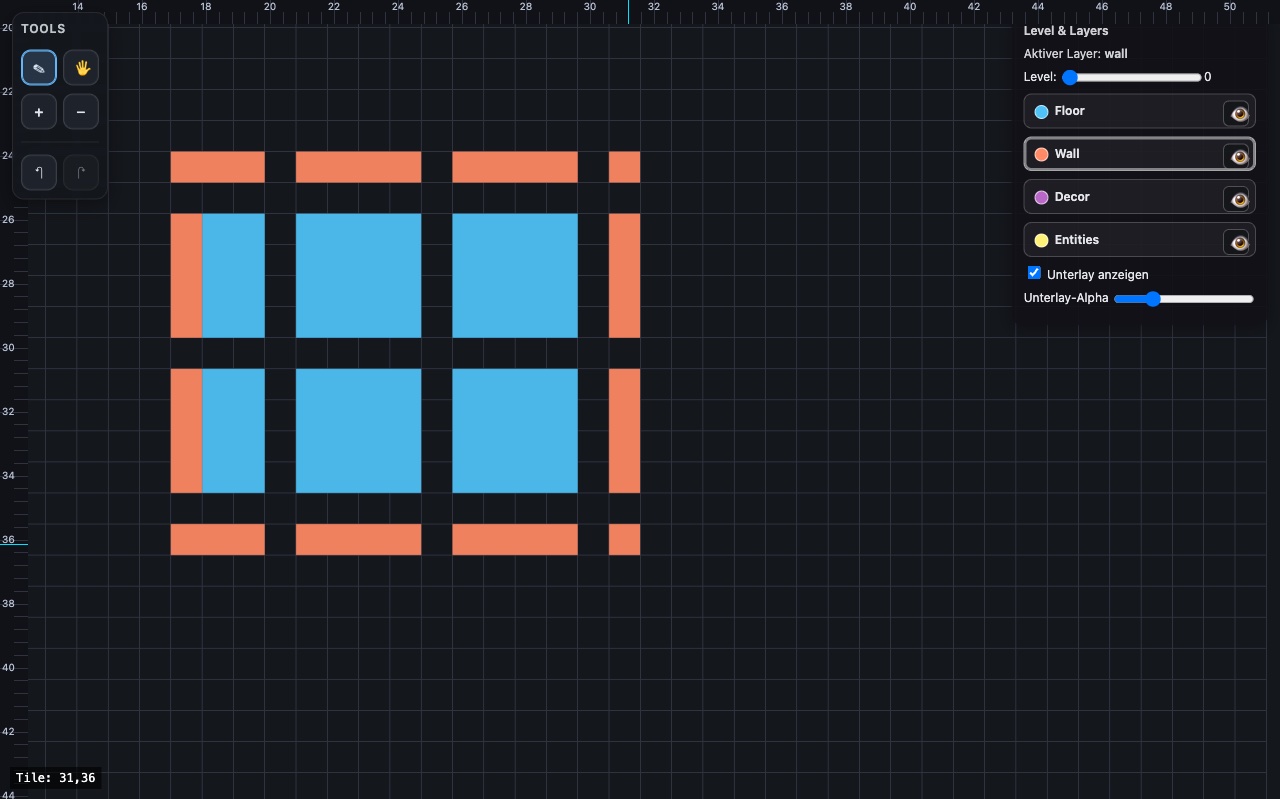1280x799 pixels.
Task: Hide the Floor layer with eye icon
Action: pyautogui.click(x=1239, y=113)
